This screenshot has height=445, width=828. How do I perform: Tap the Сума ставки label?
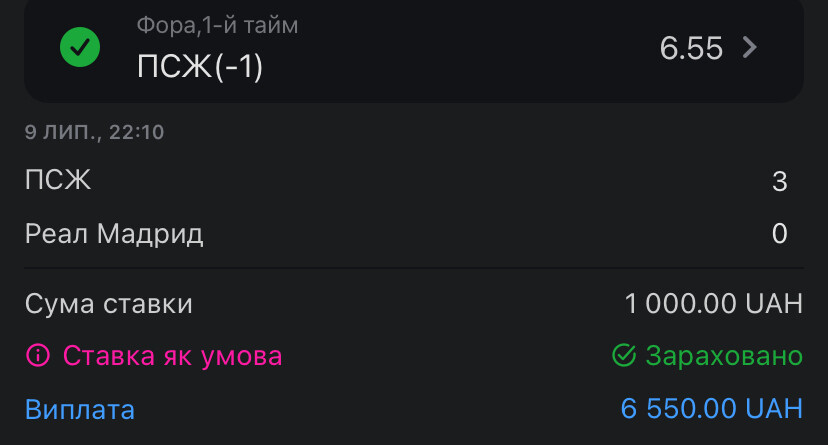(x=109, y=304)
